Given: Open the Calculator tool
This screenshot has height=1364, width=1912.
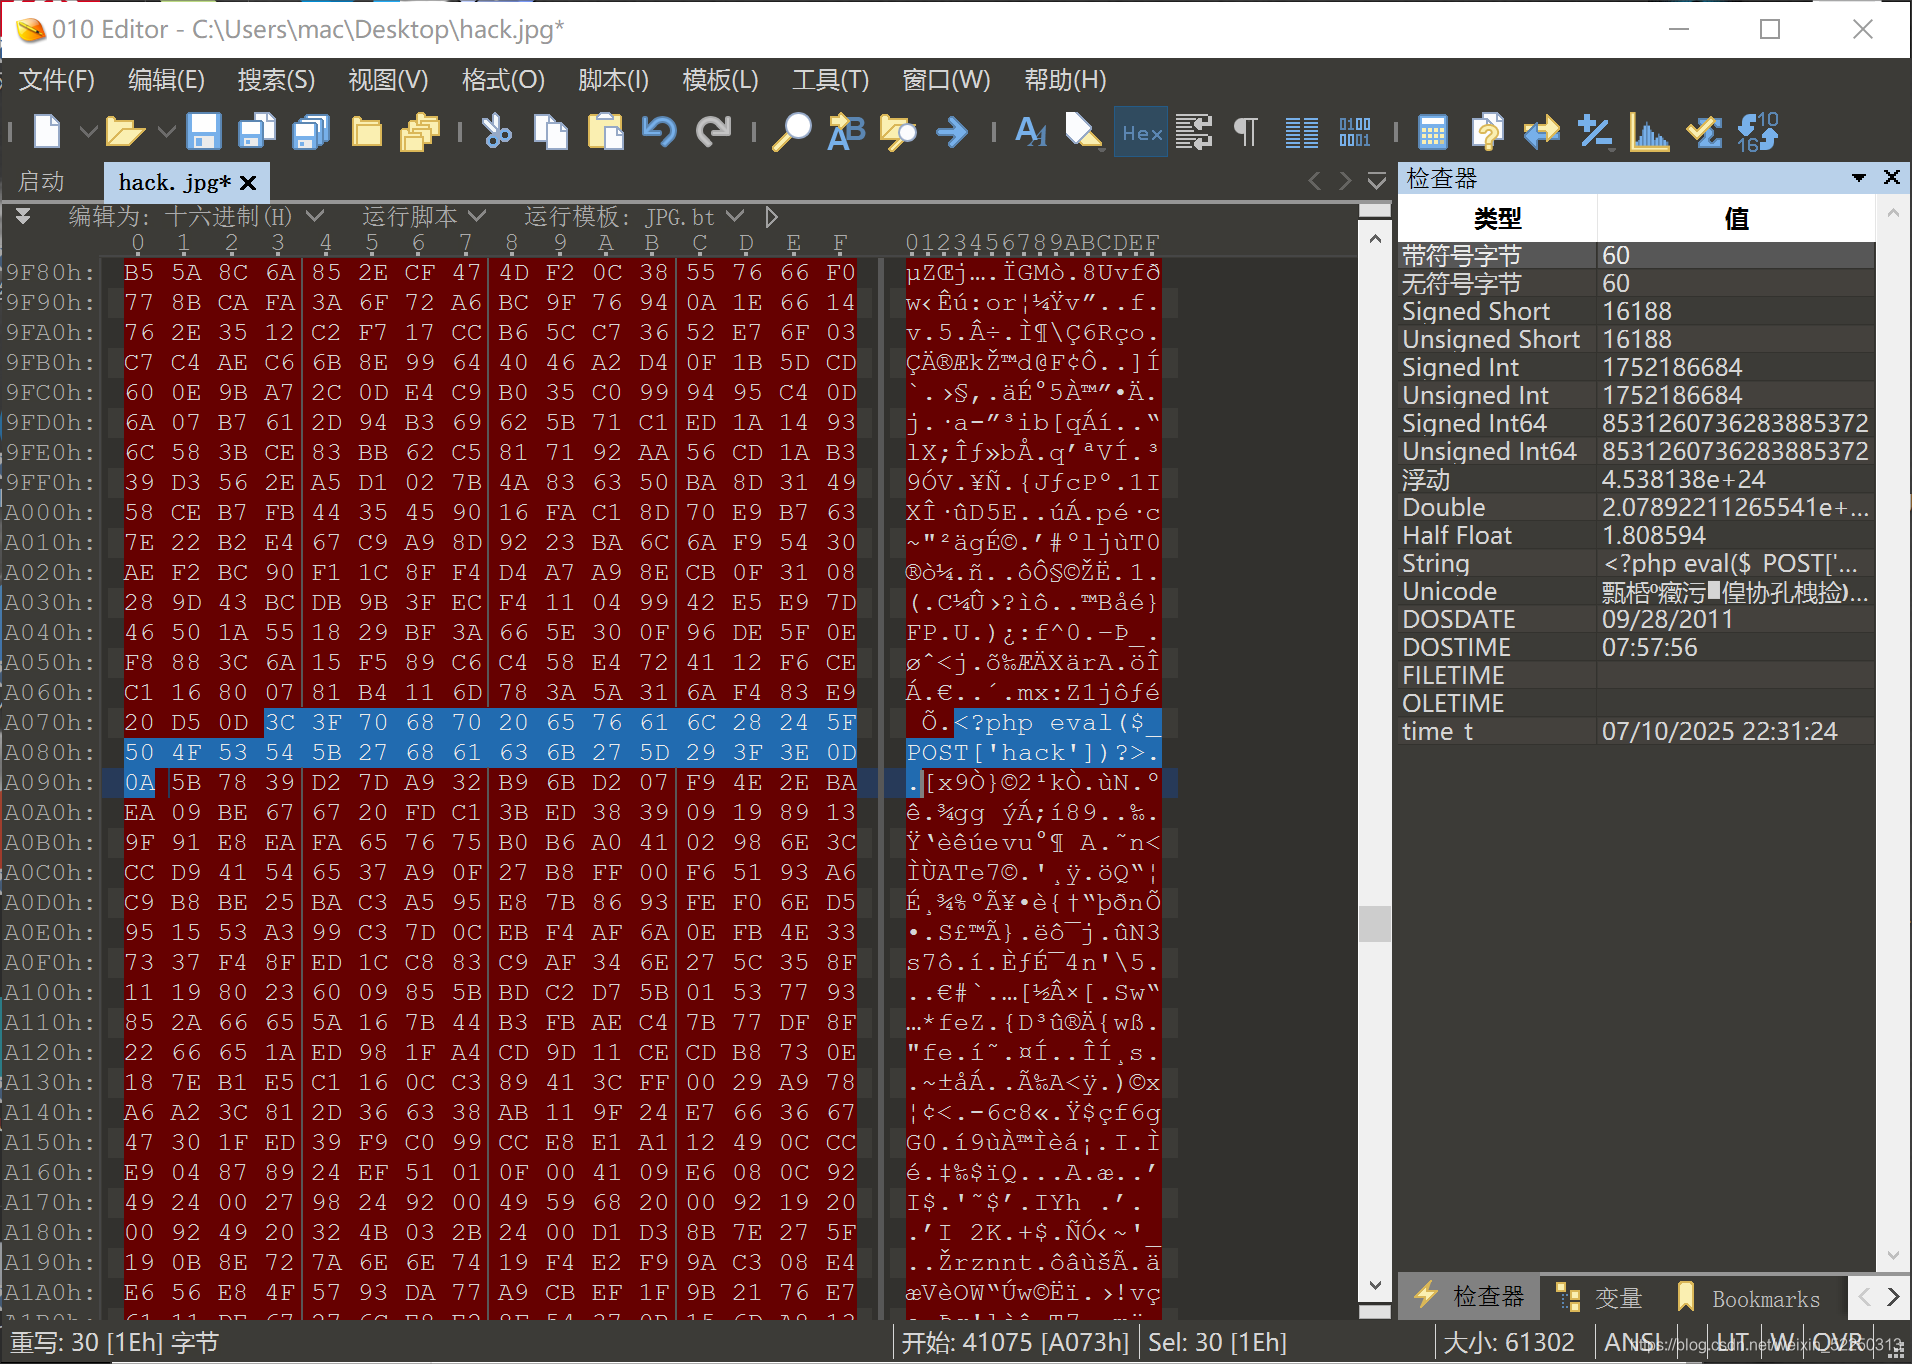Looking at the screenshot, I should (1433, 131).
